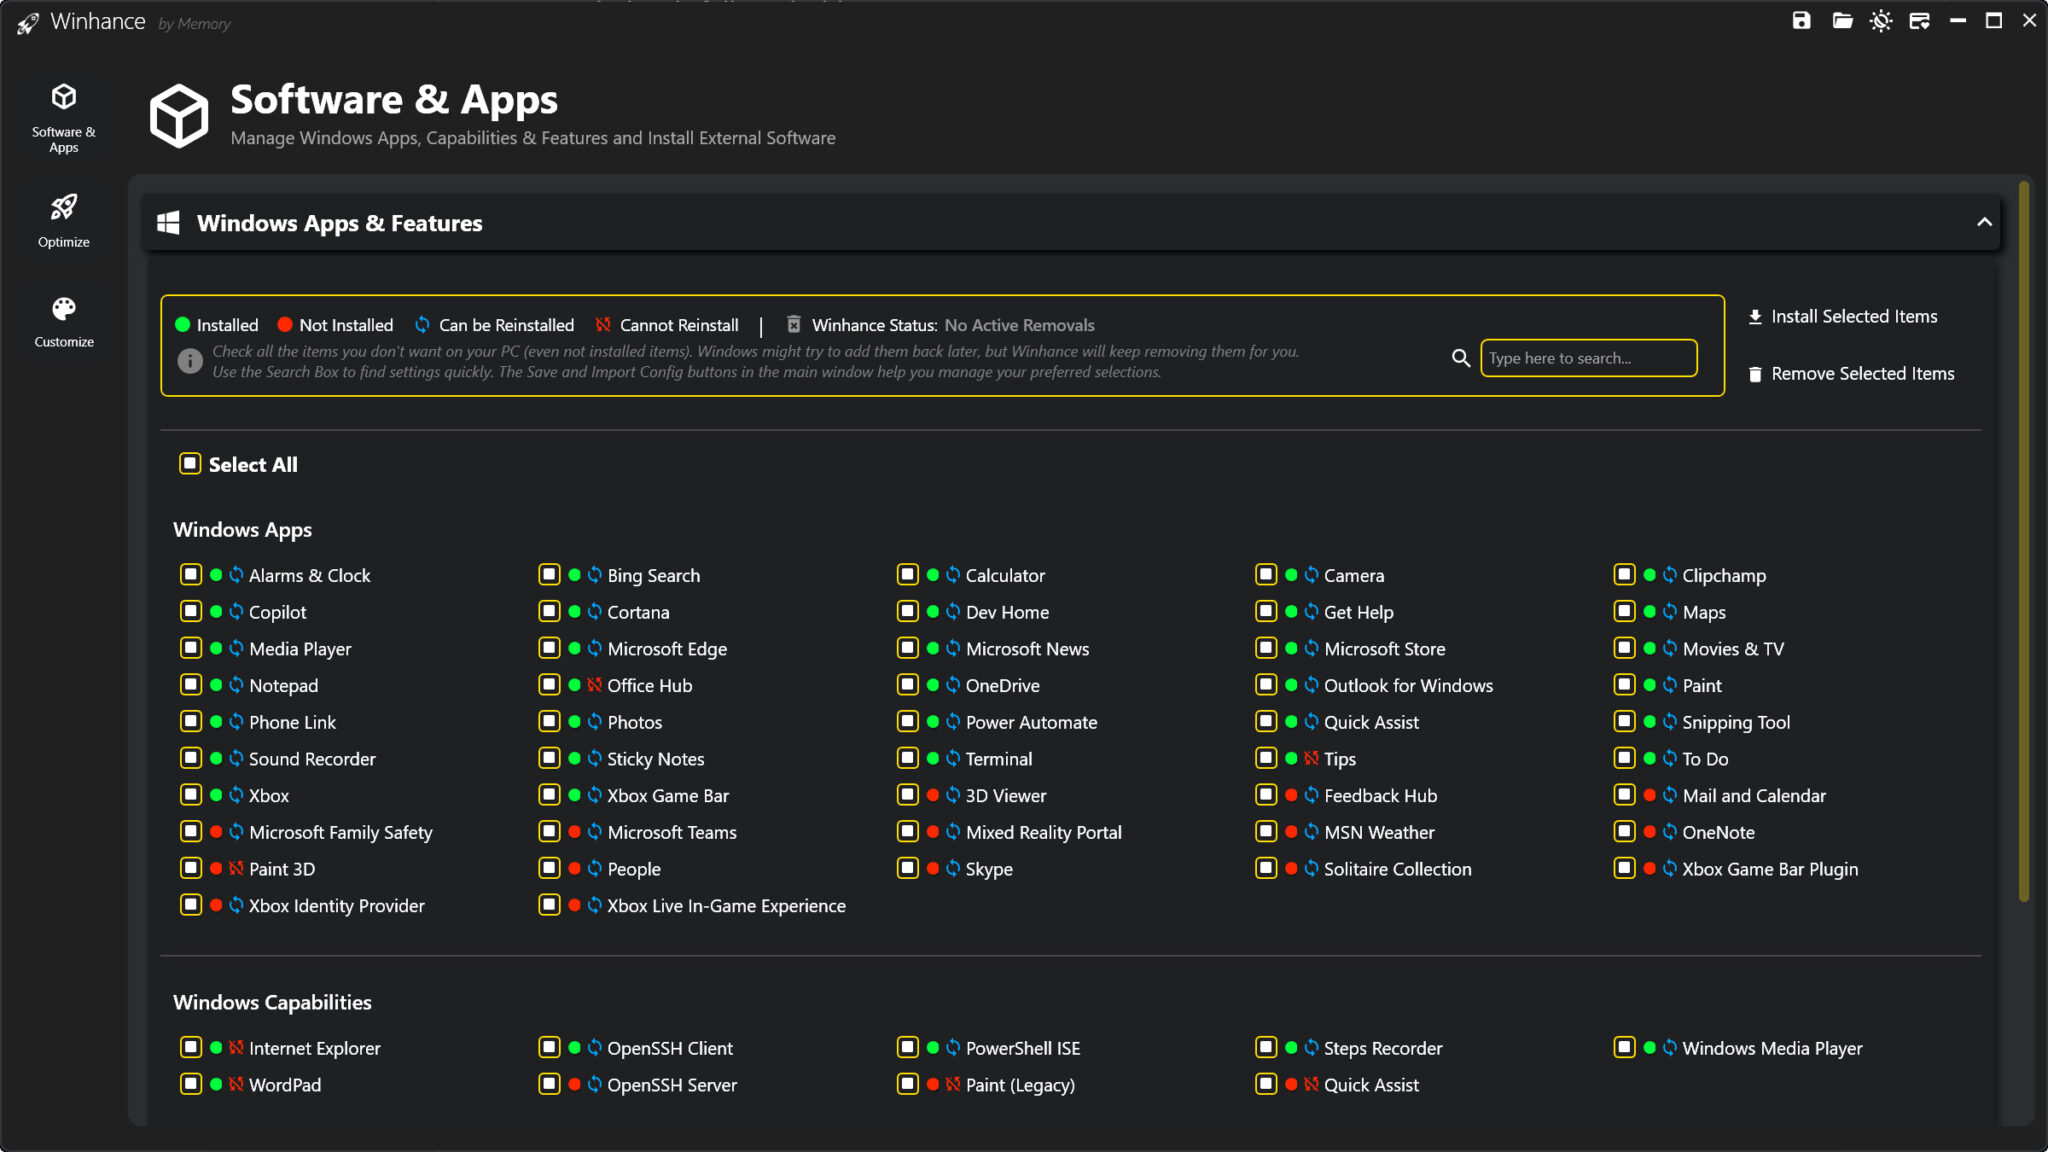Check the Paint 3D checkbox
The height and width of the screenshot is (1152, 2048).
coord(190,868)
